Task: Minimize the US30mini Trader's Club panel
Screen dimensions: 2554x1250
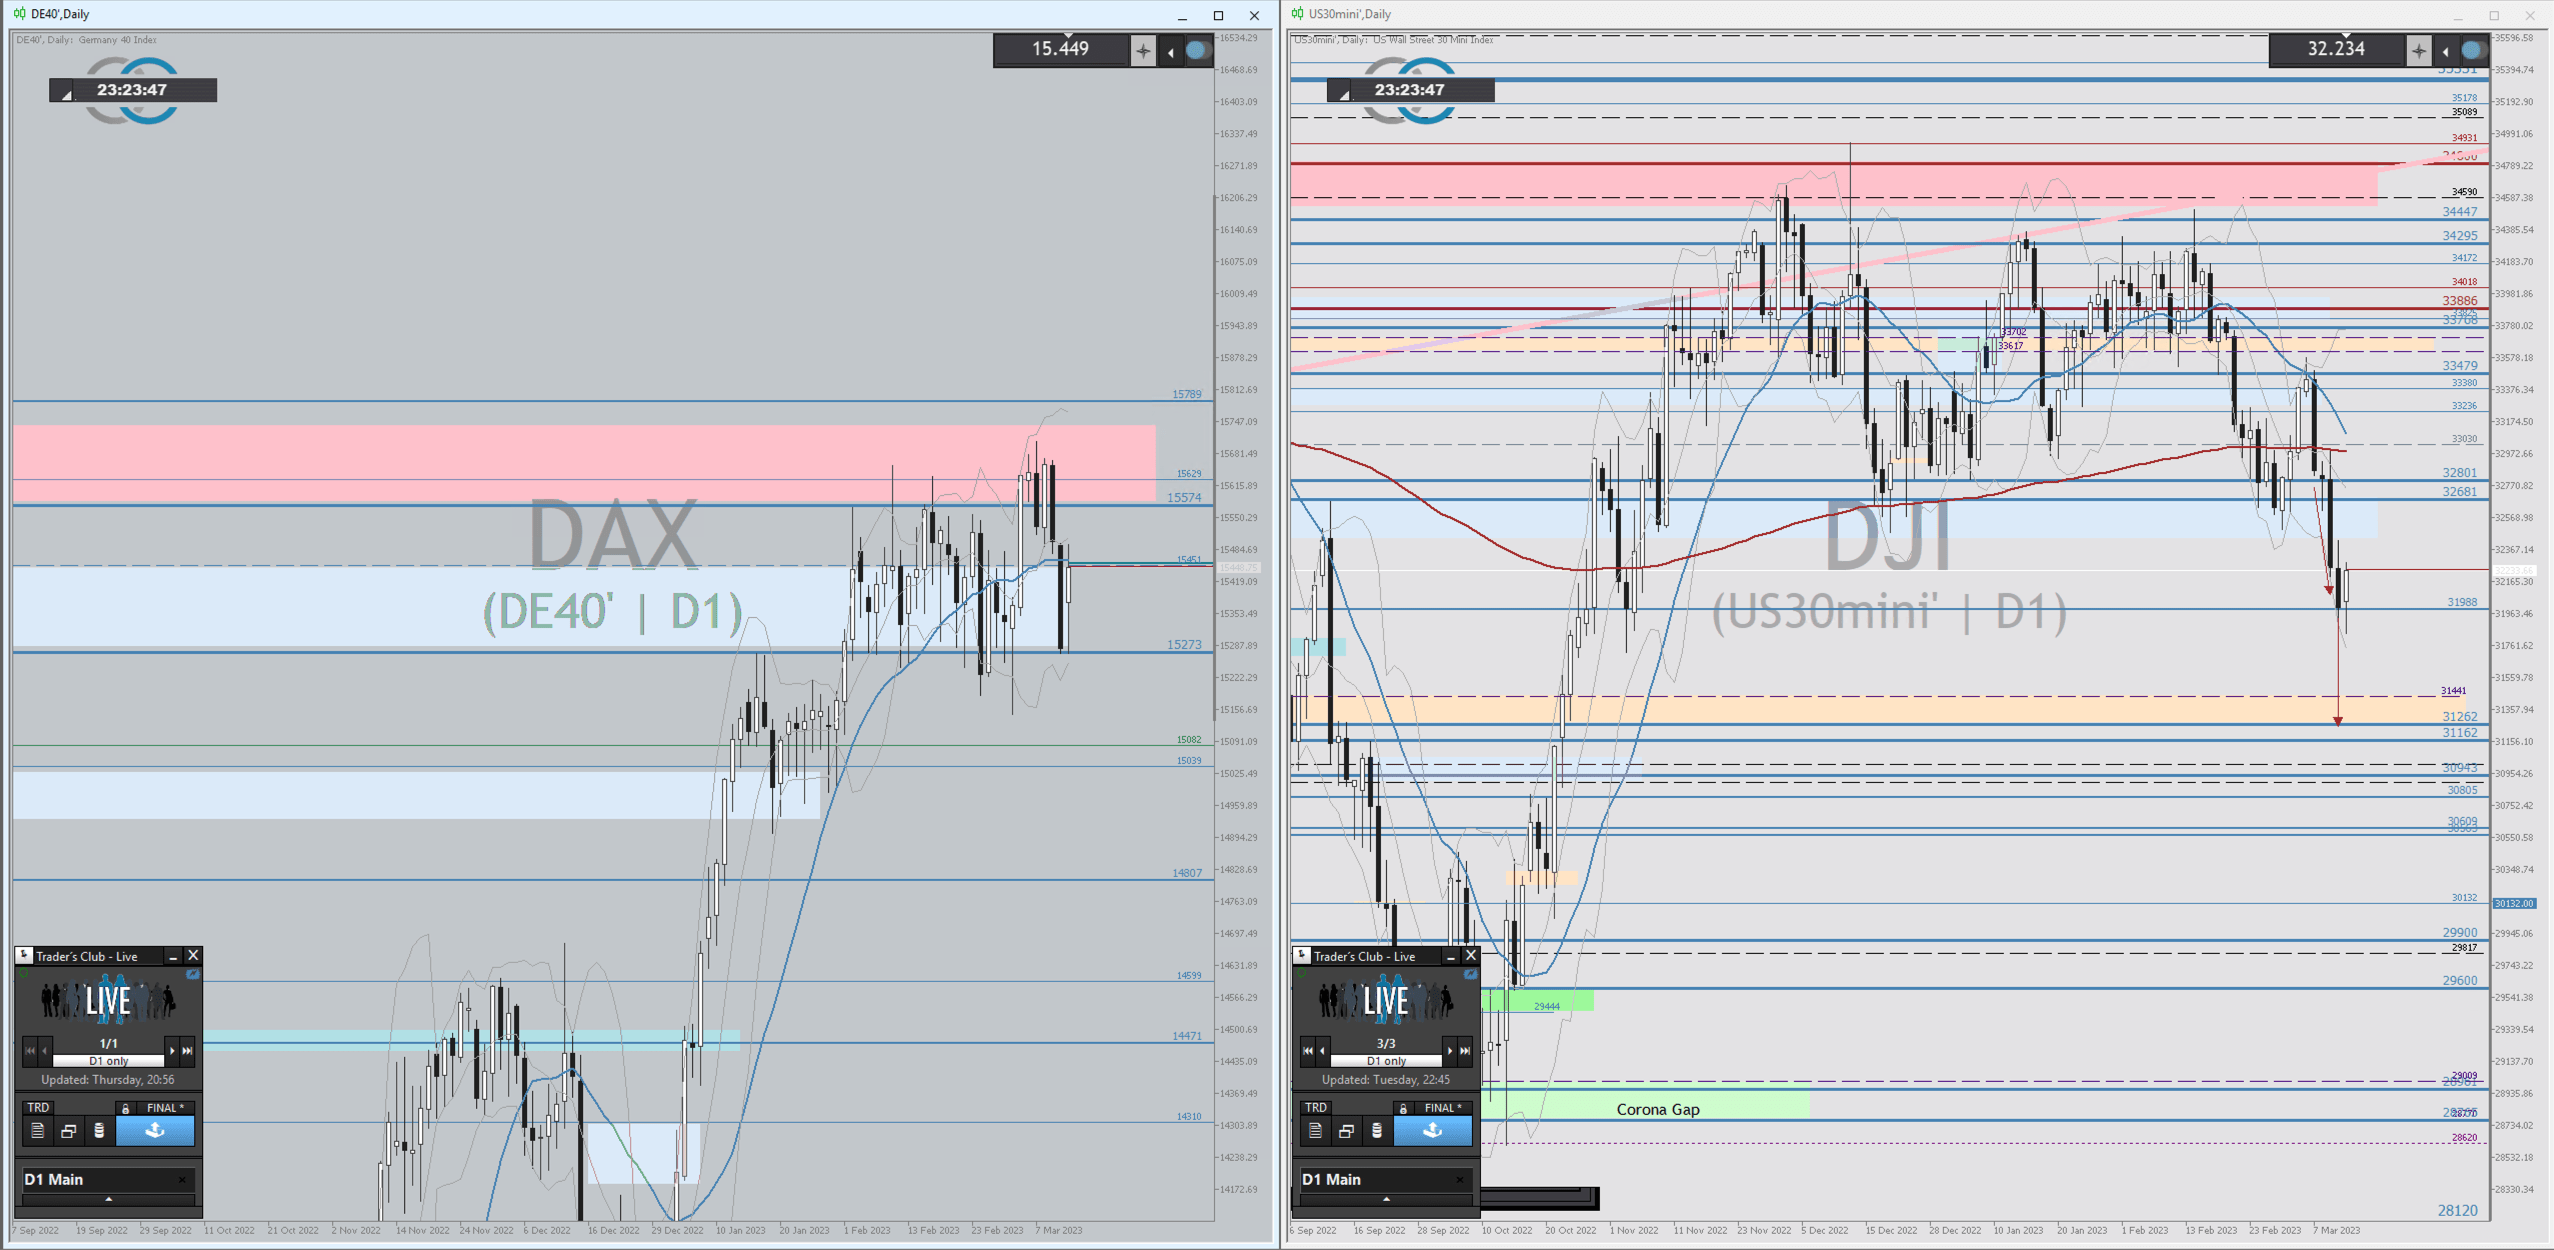Action: (x=1451, y=957)
